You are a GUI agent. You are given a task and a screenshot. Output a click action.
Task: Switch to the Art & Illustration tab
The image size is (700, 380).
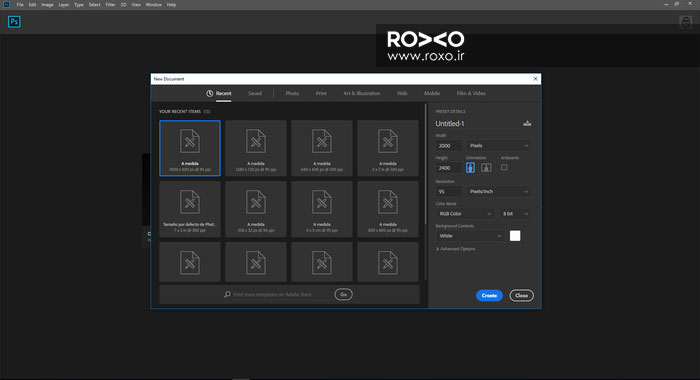[362, 93]
